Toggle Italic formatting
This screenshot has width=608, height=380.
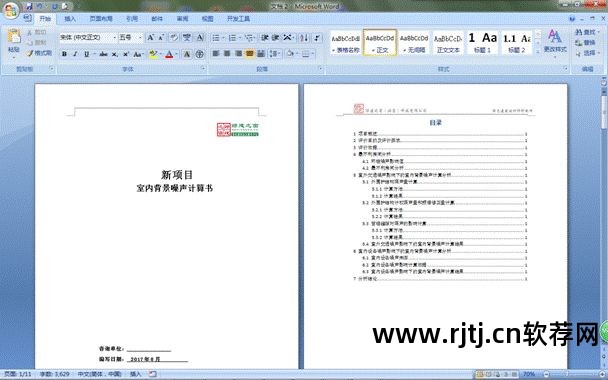tap(75, 54)
